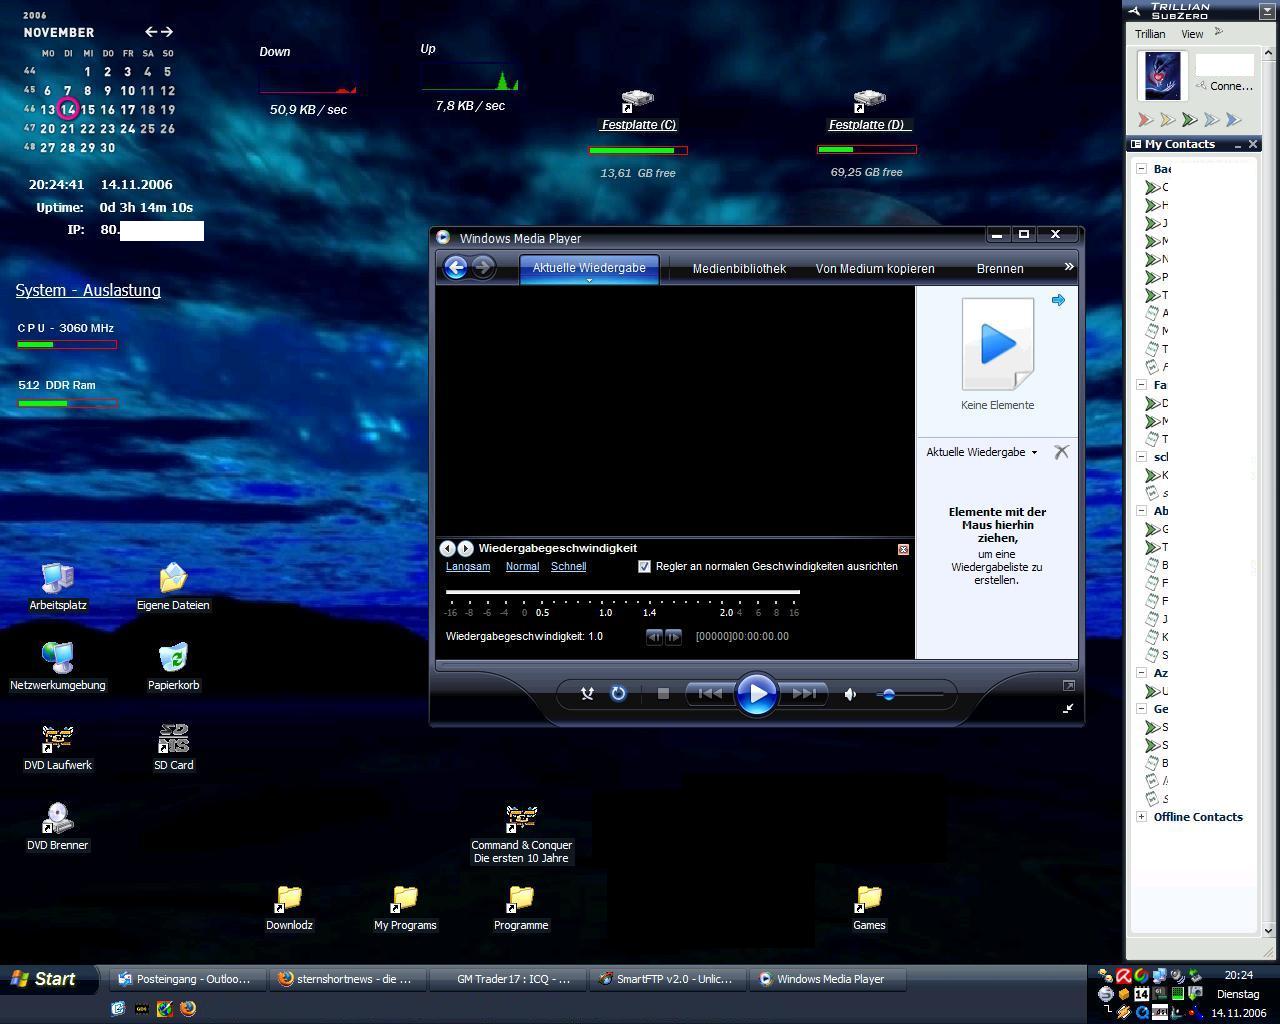Select the Netzwerkumgebung desktop icon
Screen dimensions: 1280x1024
(58, 667)
